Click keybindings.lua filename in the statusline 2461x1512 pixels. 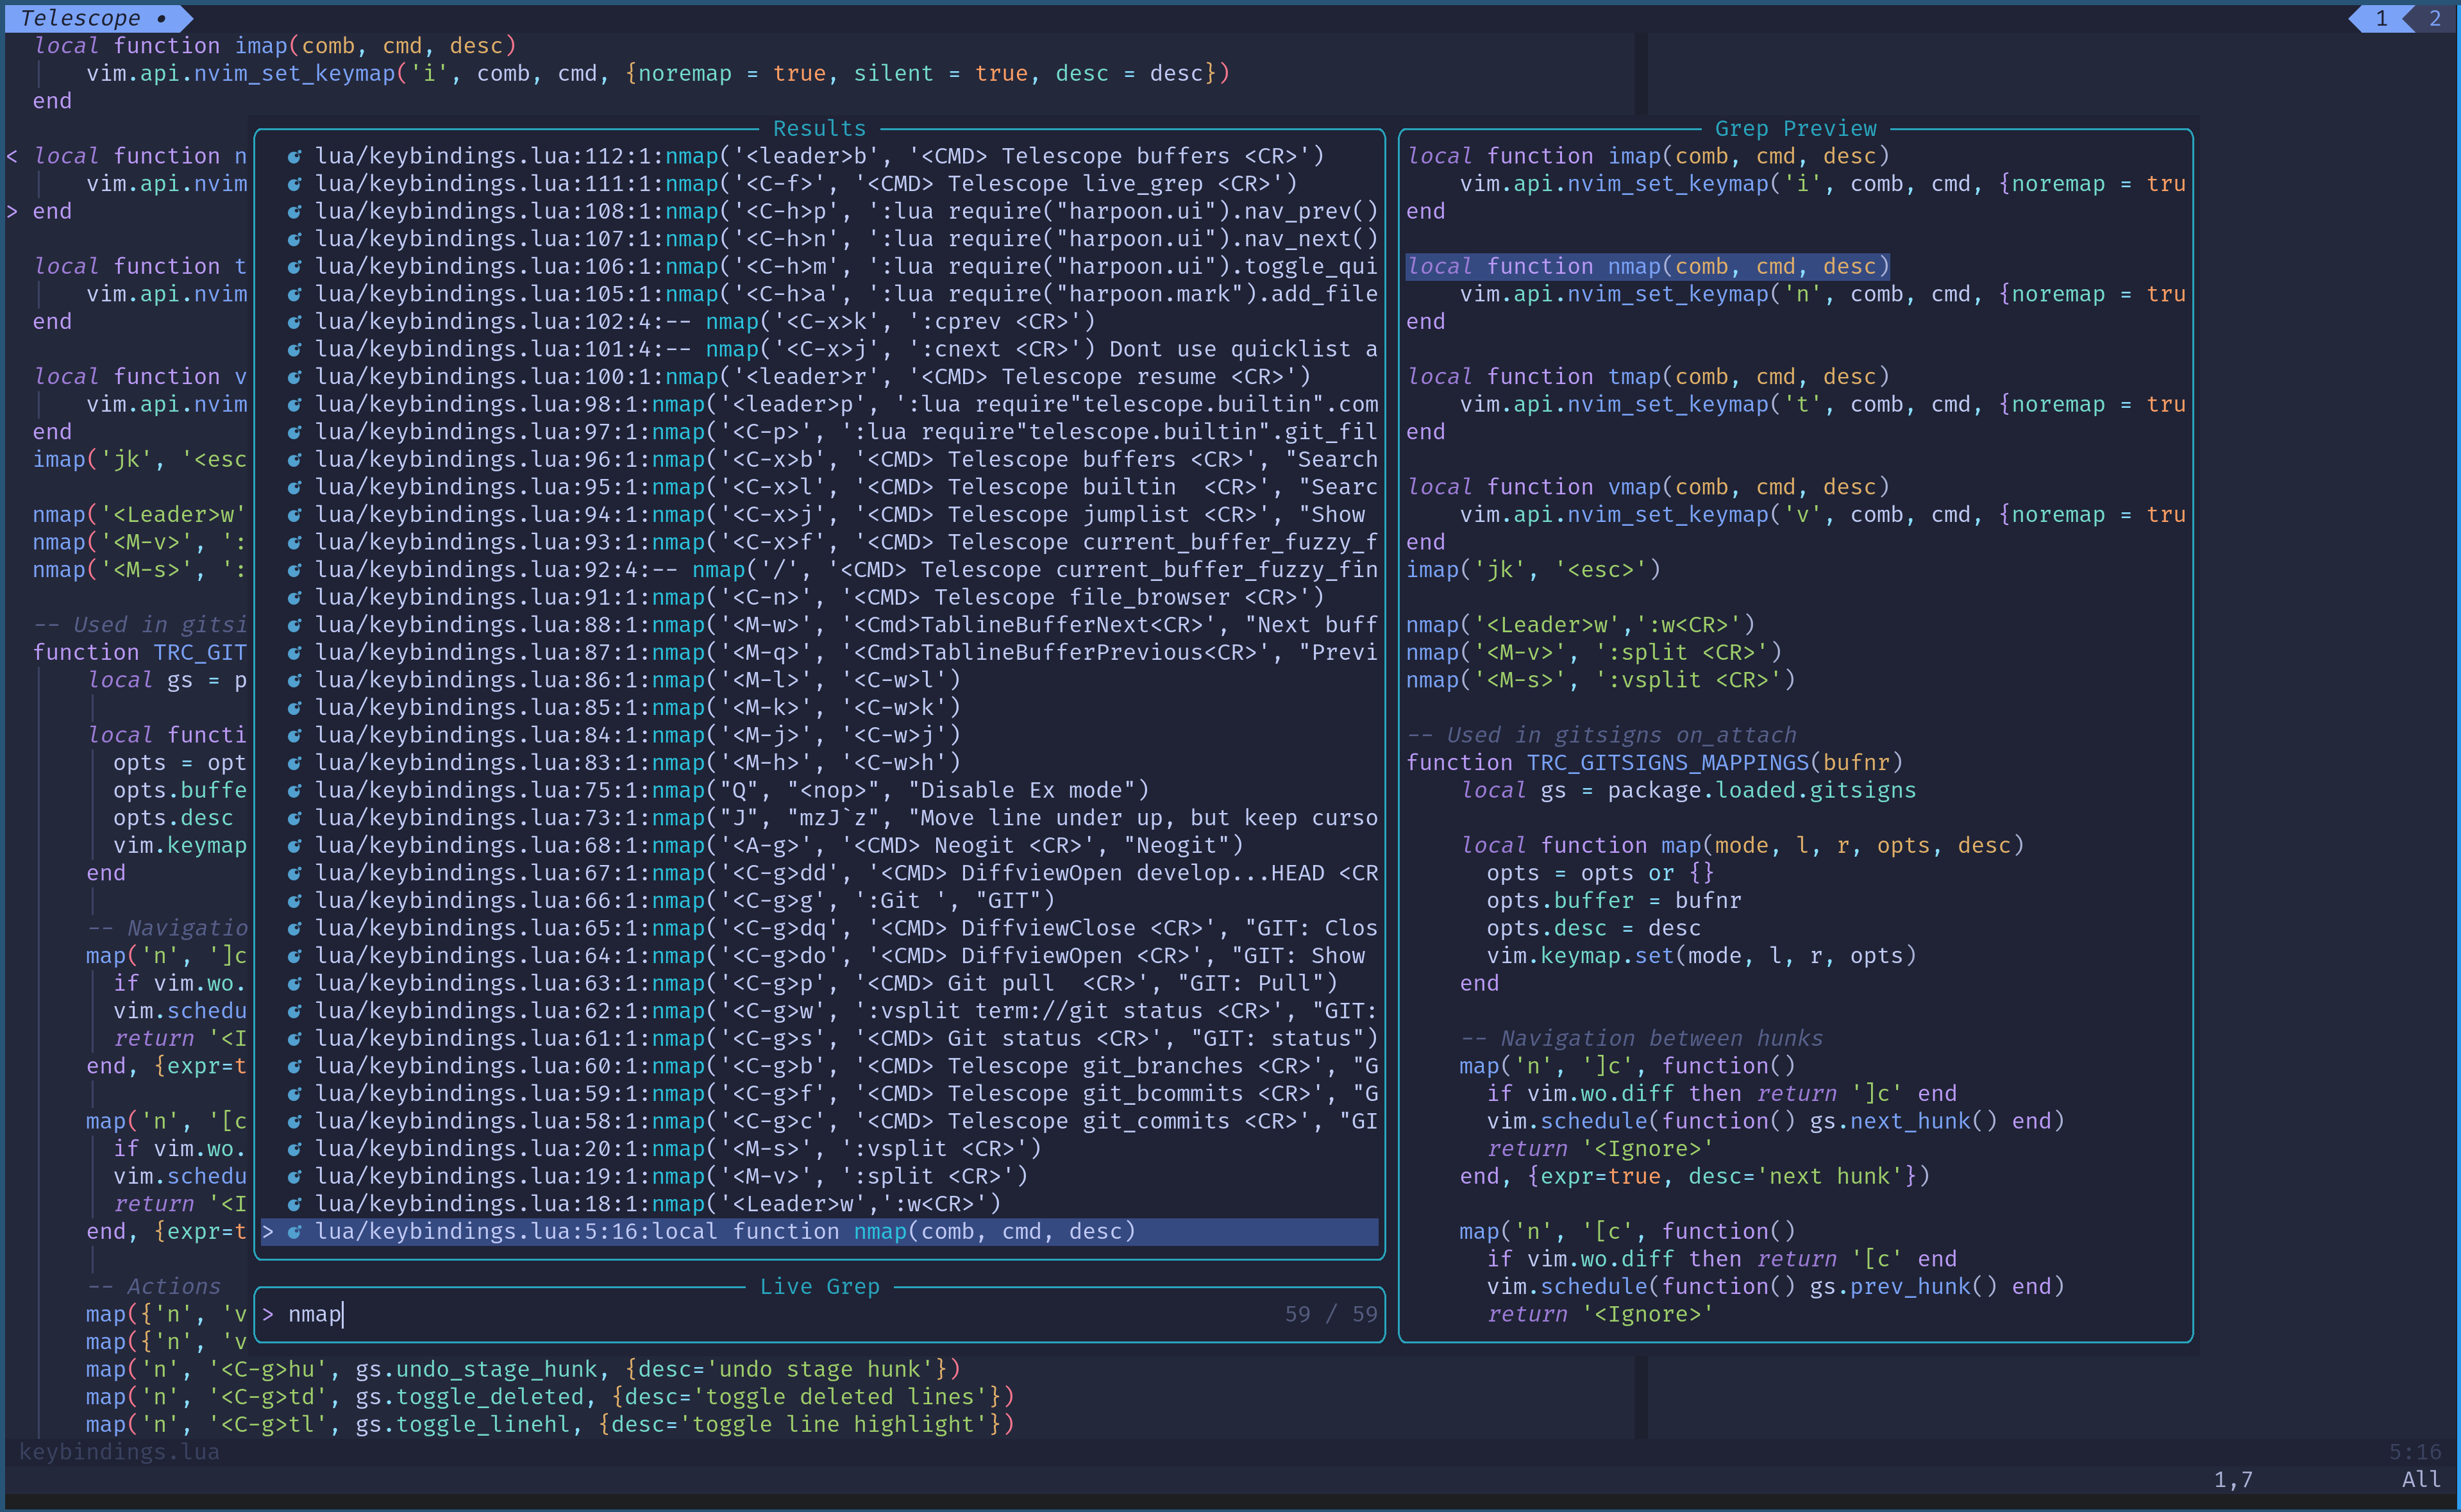pyautogui.click(x=119, y=1452)
